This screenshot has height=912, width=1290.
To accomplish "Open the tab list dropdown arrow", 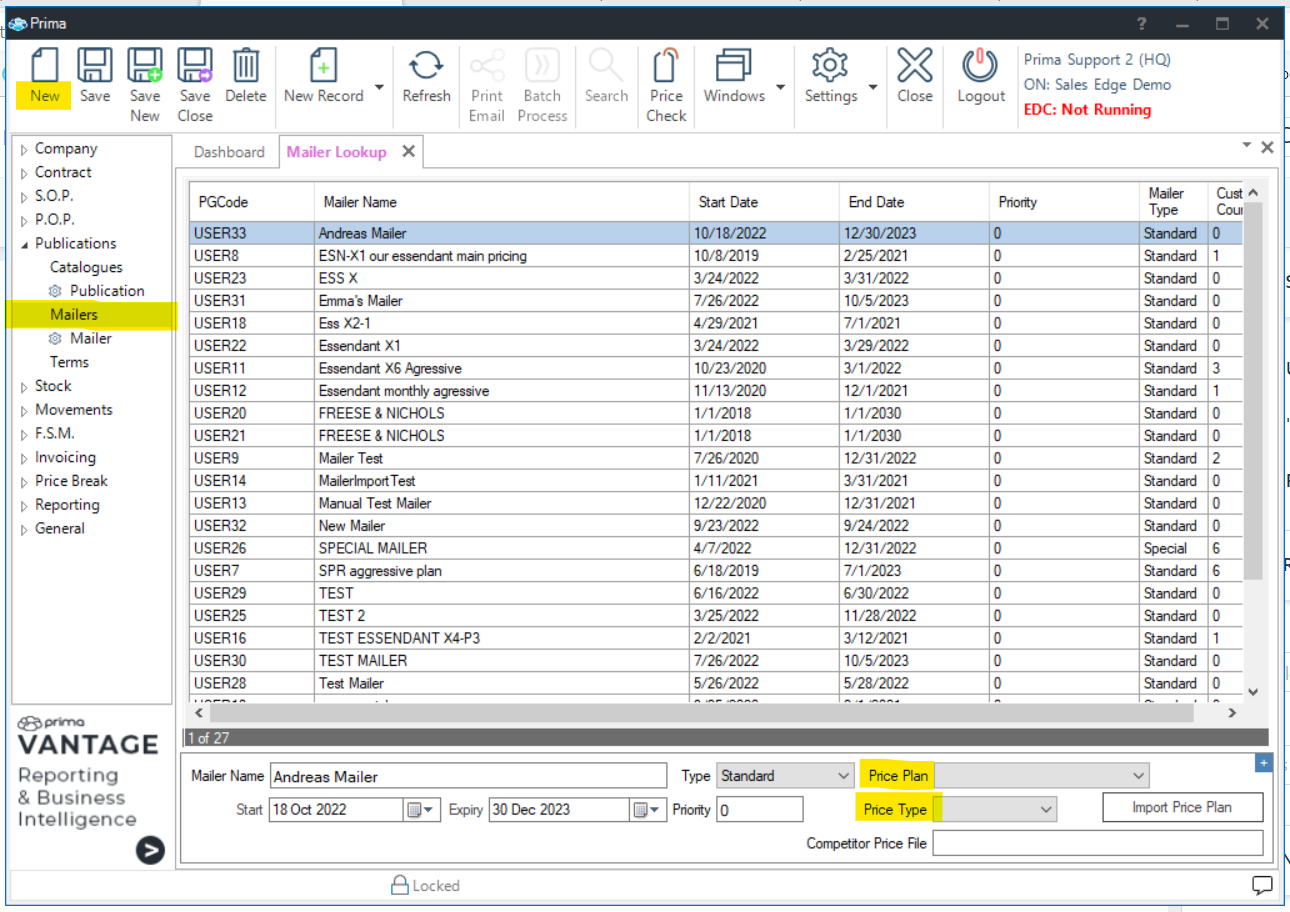I will [x=1247, y=146].
